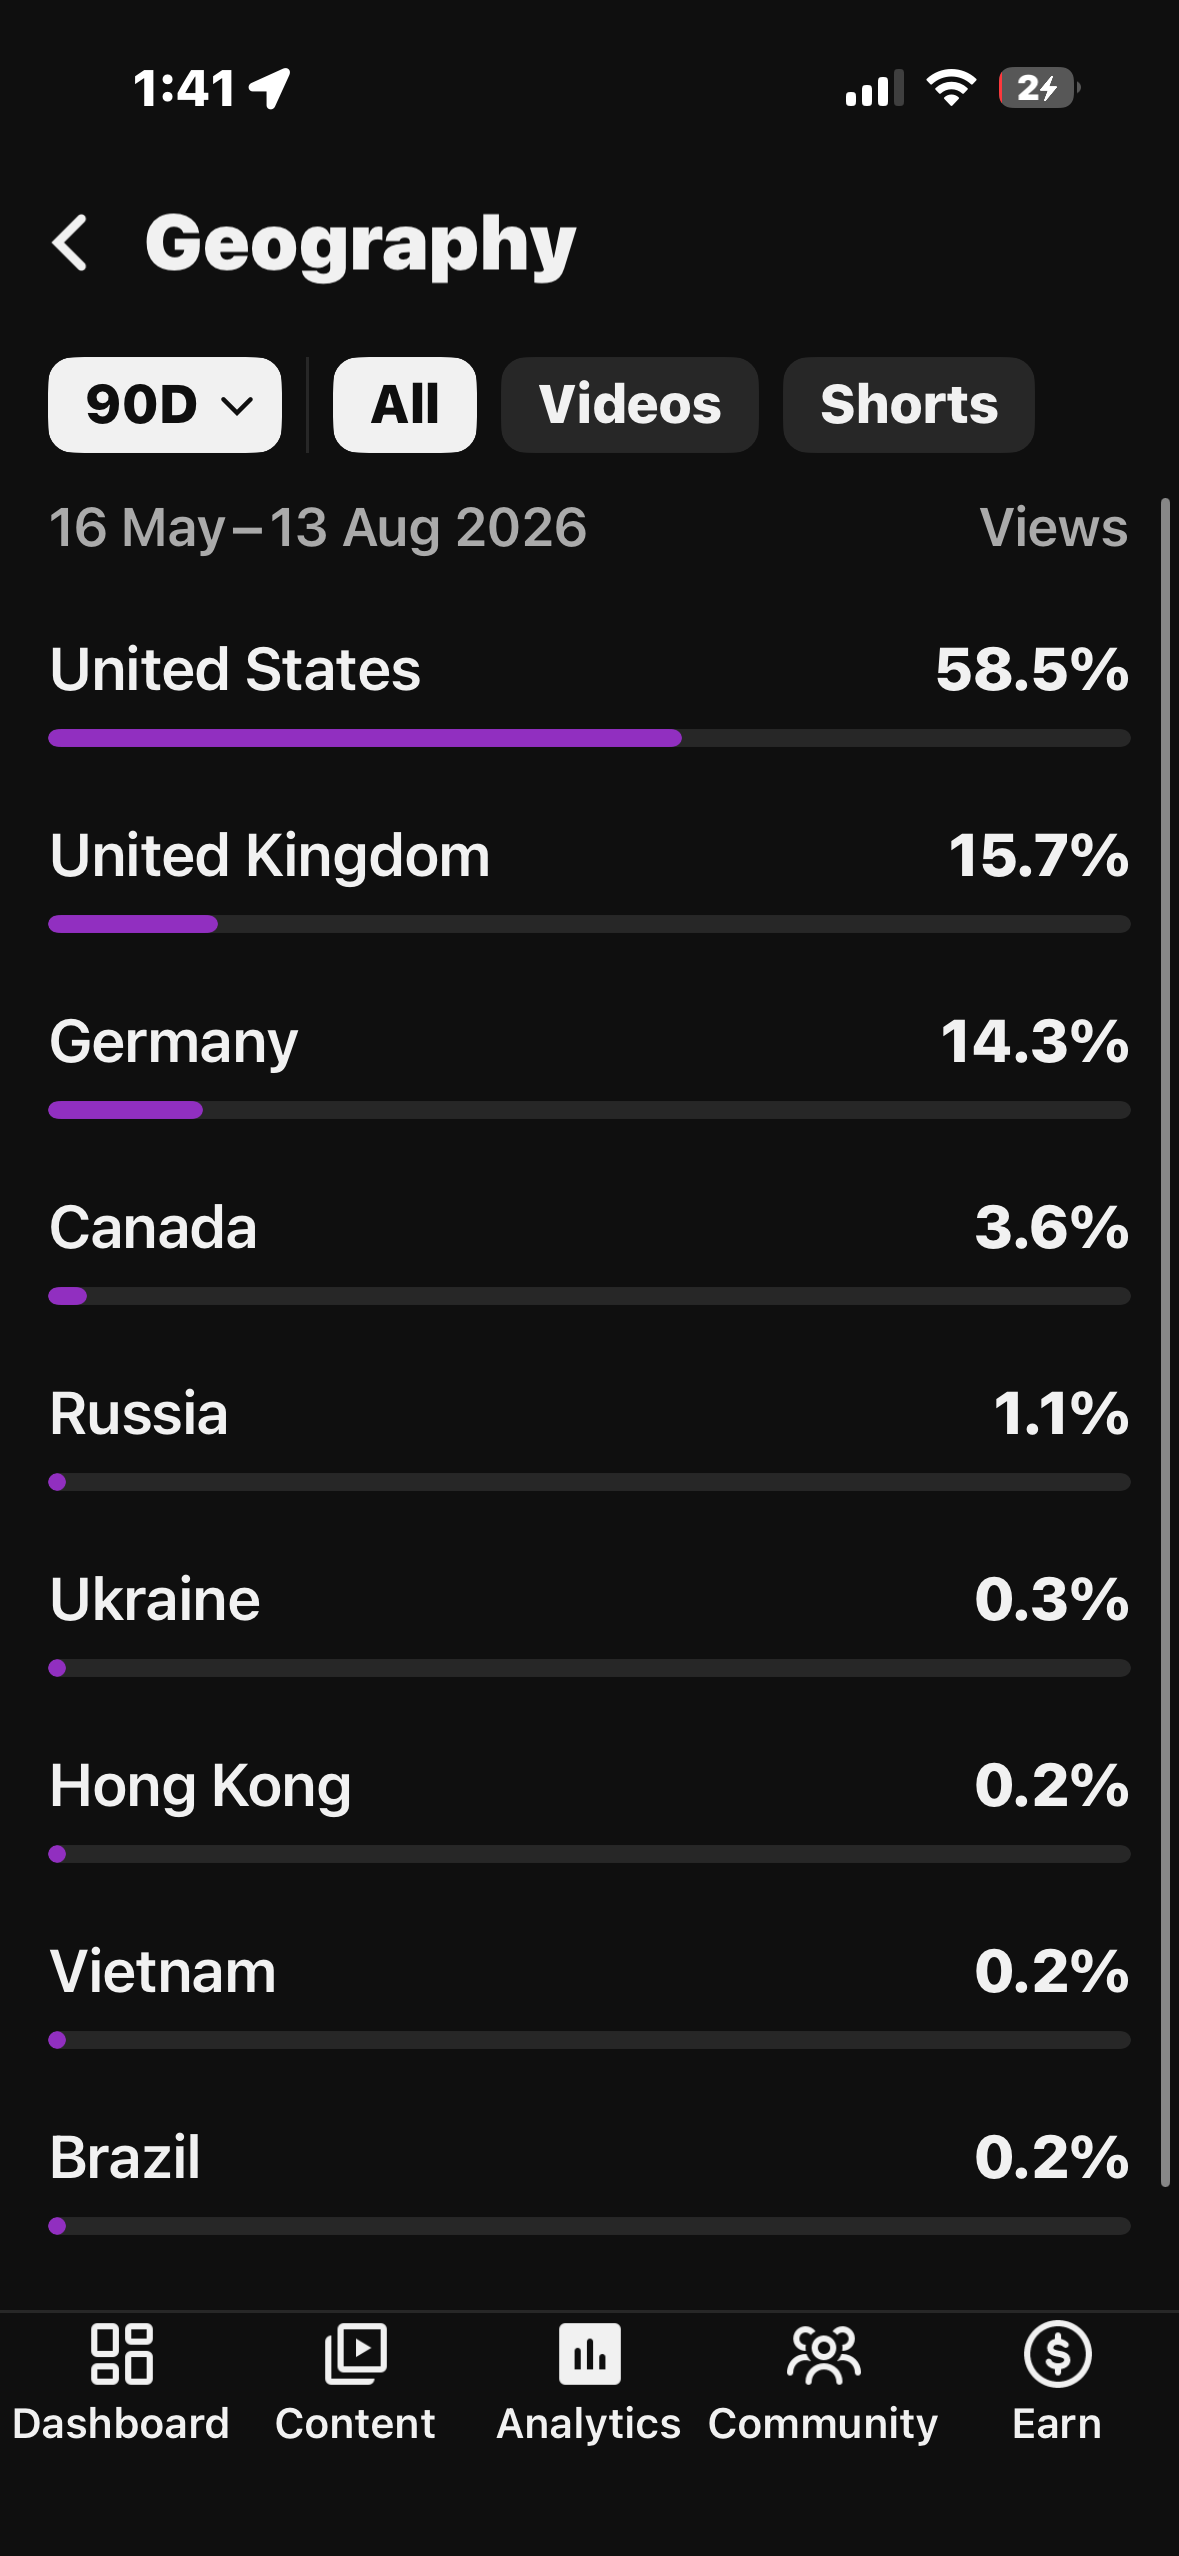This screenshot has height=2556, width=1179.
Task: Open the Dashboard tab icon
Action: 121,2354
